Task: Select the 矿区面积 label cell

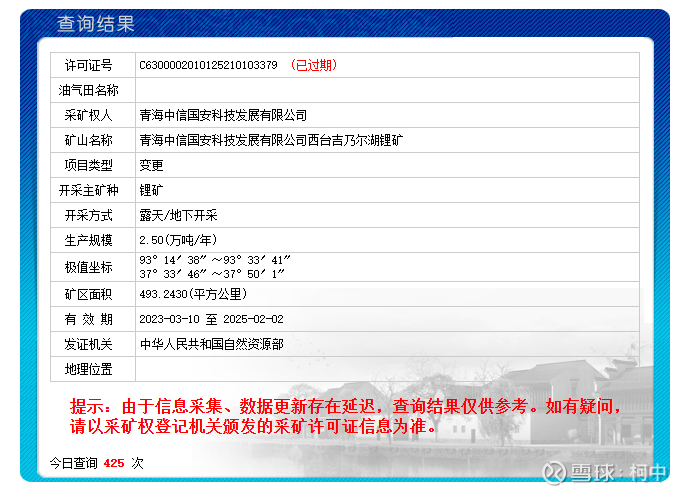Action: click(93, 294)
